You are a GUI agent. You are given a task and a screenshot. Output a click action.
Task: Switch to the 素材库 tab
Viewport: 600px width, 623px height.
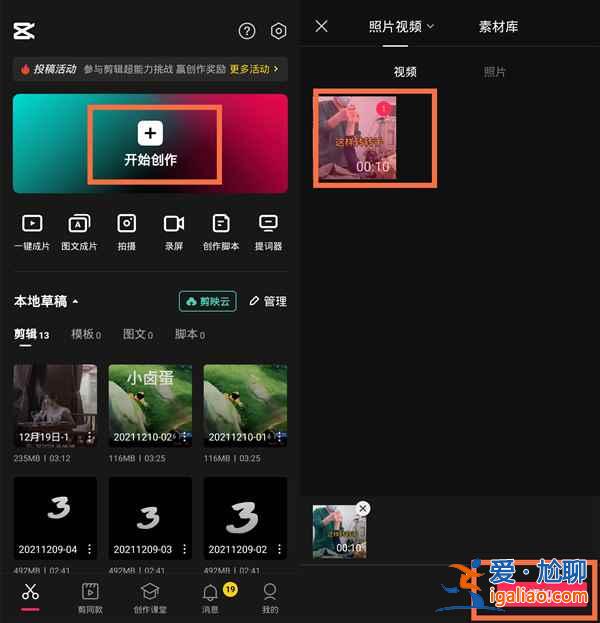(498, 27)
